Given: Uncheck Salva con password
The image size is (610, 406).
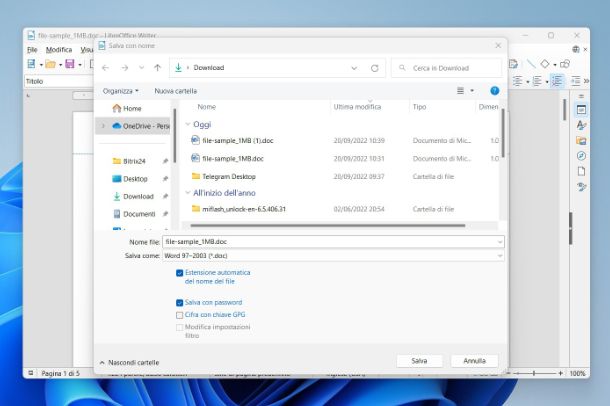Looking at the screenshot, I should pyautogui.click(x=179, y=303).
